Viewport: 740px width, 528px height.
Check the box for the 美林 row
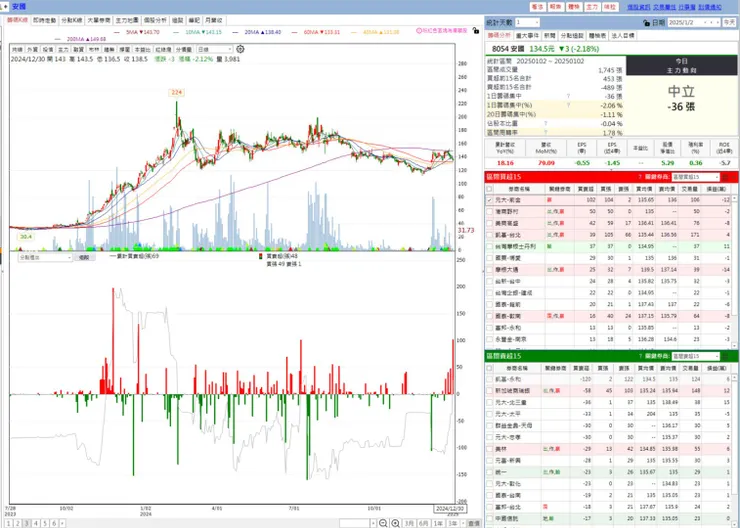tap(489, 449)
